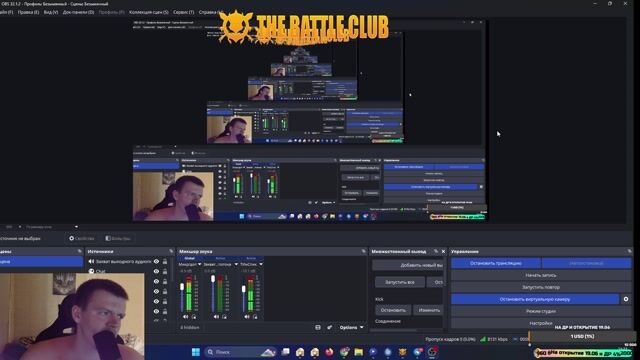Viewport: 640px width, 360px height.
Task: Click the 'Пропуск кадров' status bar text
Action: (451, 339)
